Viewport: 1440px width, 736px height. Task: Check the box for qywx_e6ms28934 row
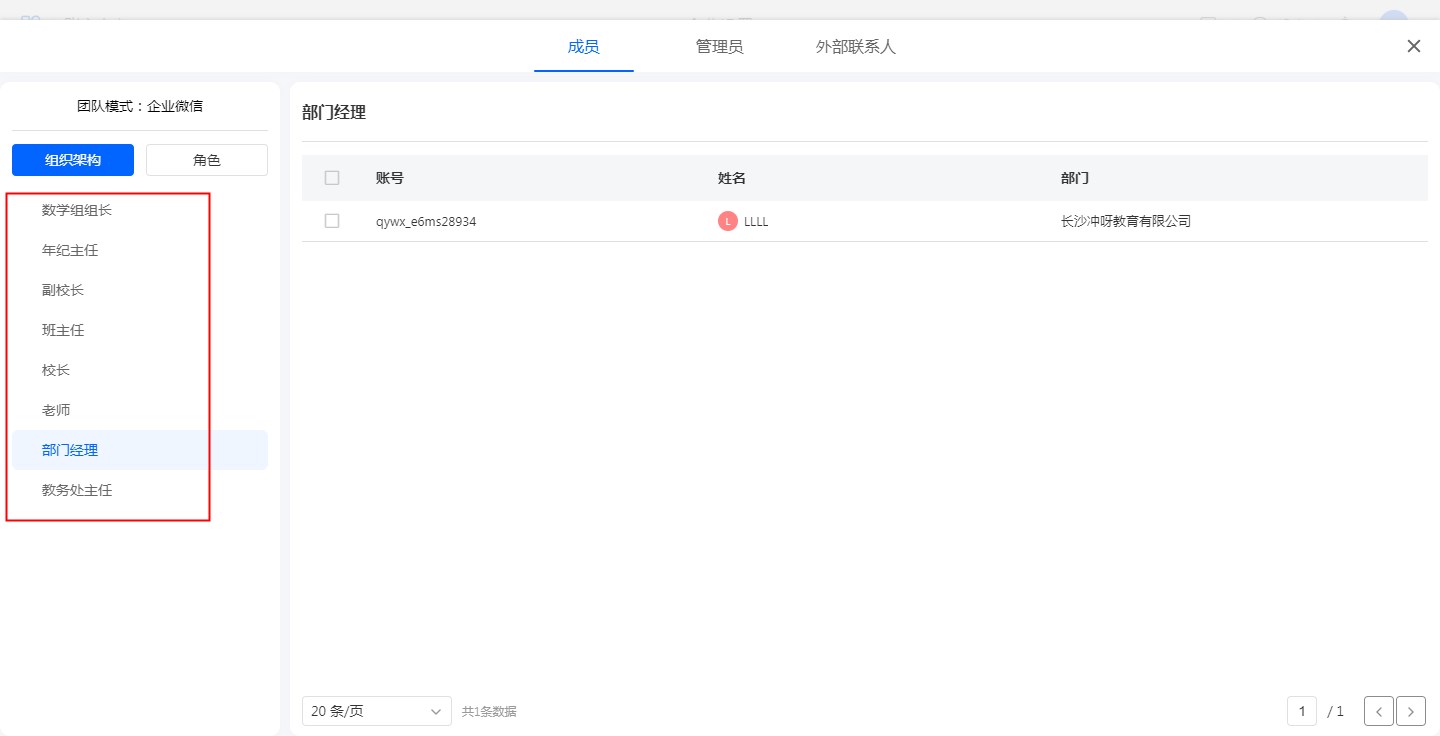coord(332,221)
